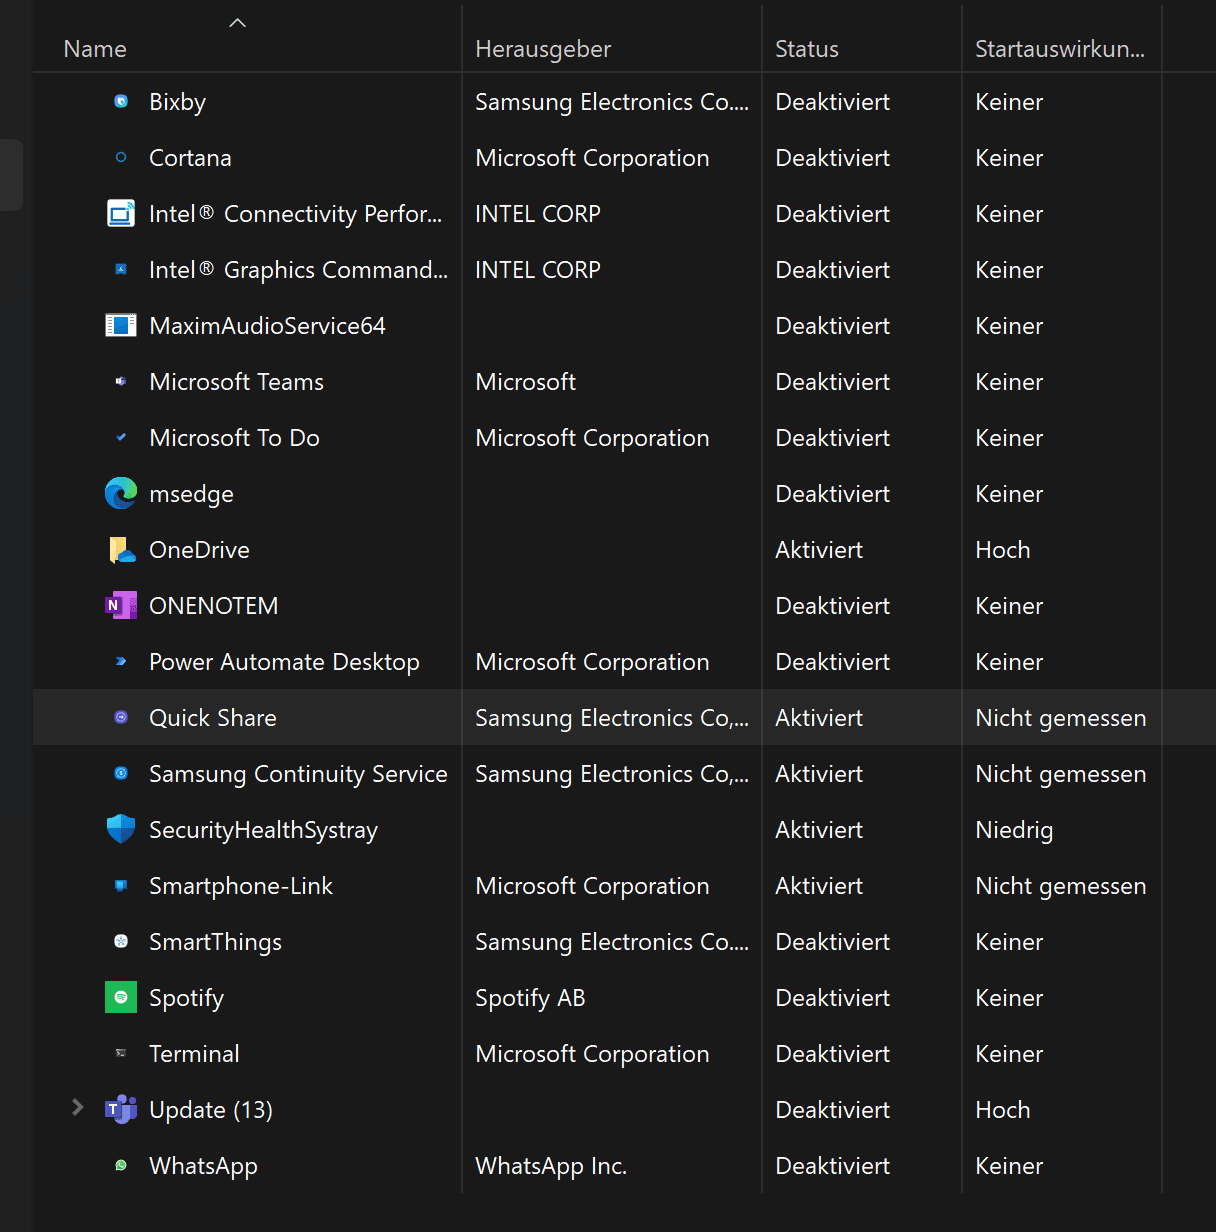Click the Spotify app icon
The image size is (1216, 1232).
(121, 997)
